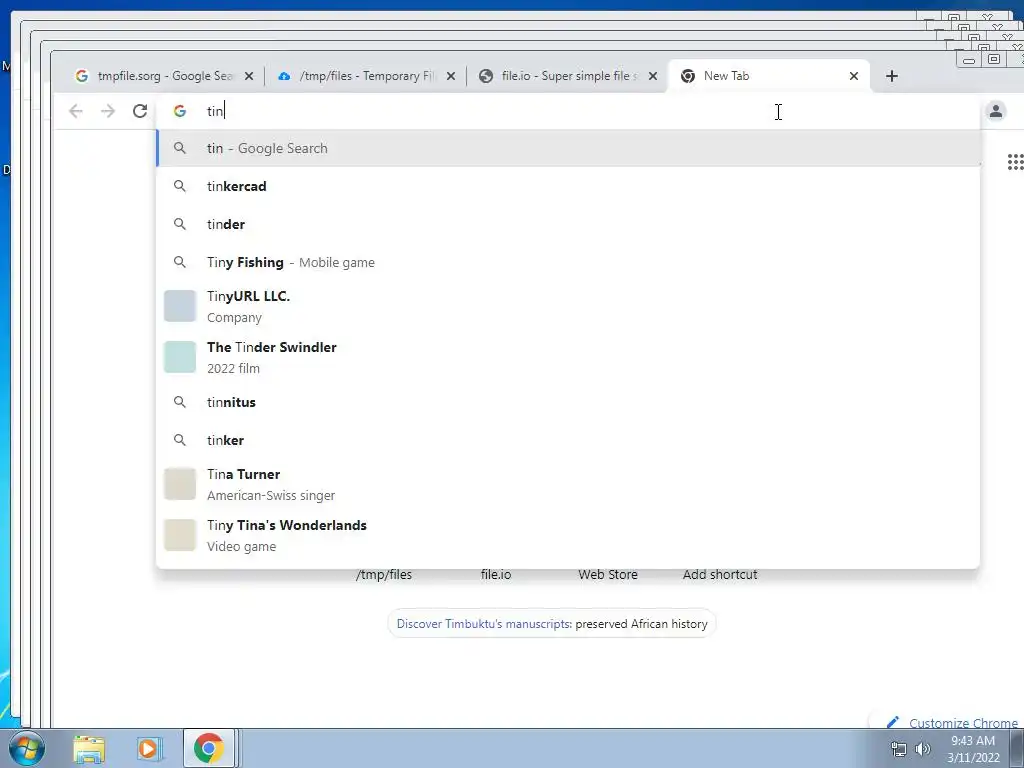Choose the tinnitus suggestion
The width and height of the screenshot is (1024, 768).
click(568, 402)
